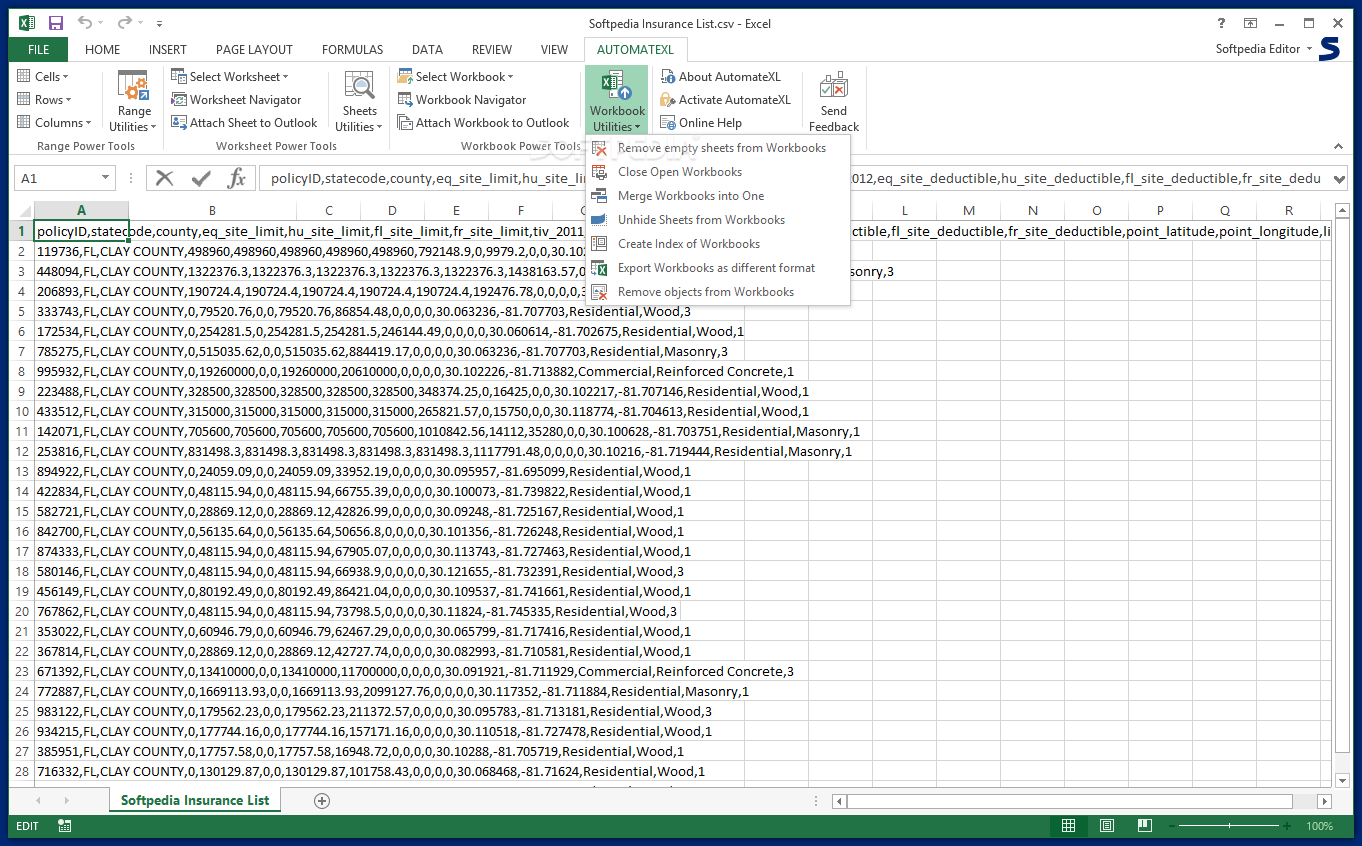Open the Softpedia Editor account menu
The width and height of the screenshot is (1362, 846).
point(1264,49)
